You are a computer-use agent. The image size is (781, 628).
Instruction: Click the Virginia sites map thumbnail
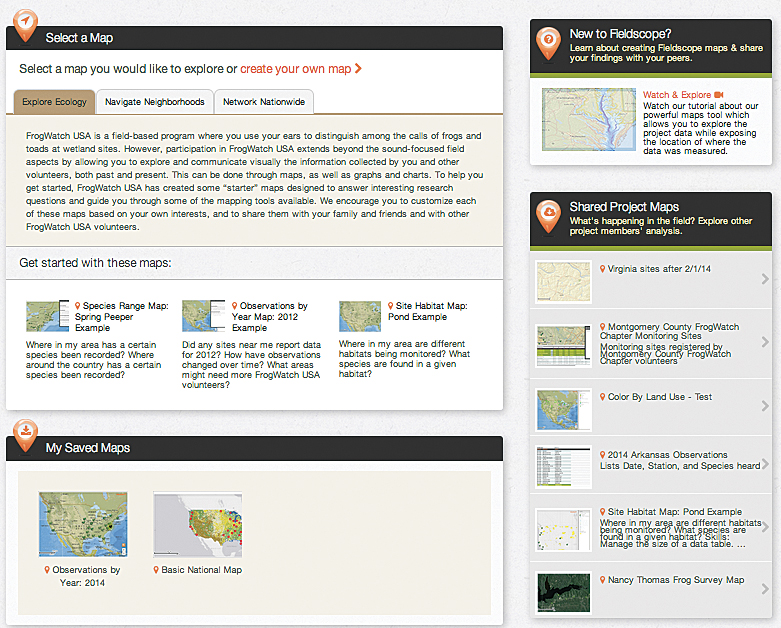click(563, 282)
